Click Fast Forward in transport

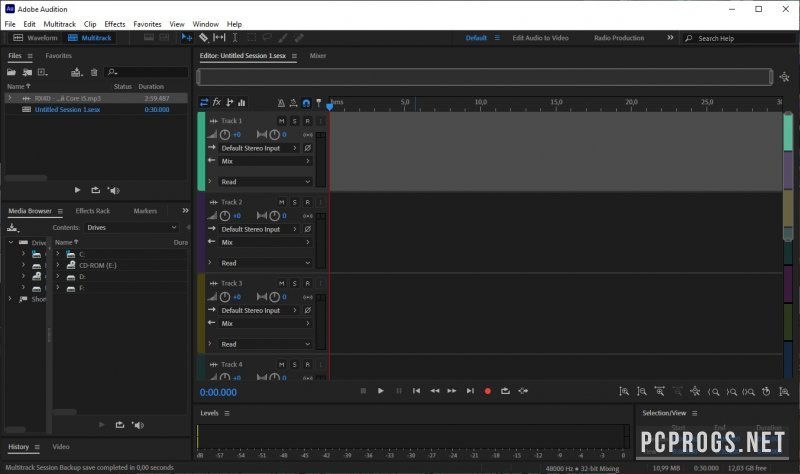452,391
